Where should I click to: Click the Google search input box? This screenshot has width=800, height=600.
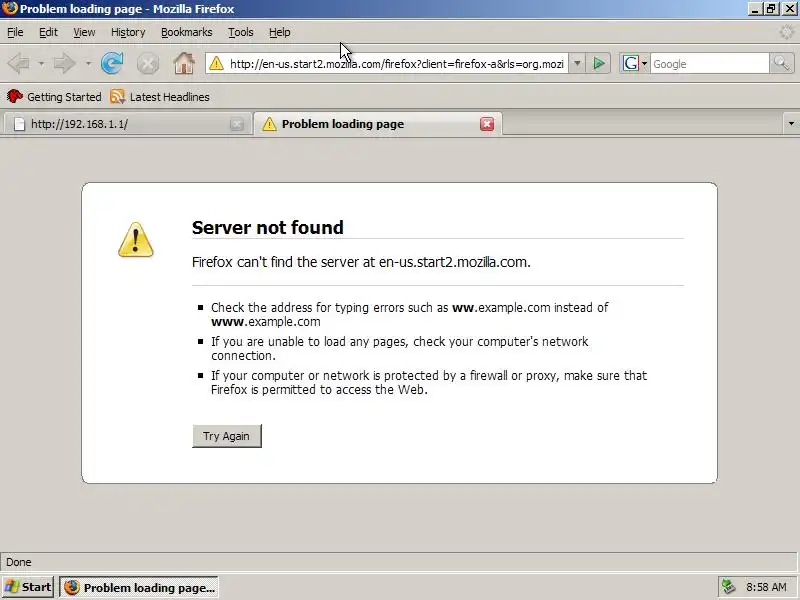pos(709,64)
